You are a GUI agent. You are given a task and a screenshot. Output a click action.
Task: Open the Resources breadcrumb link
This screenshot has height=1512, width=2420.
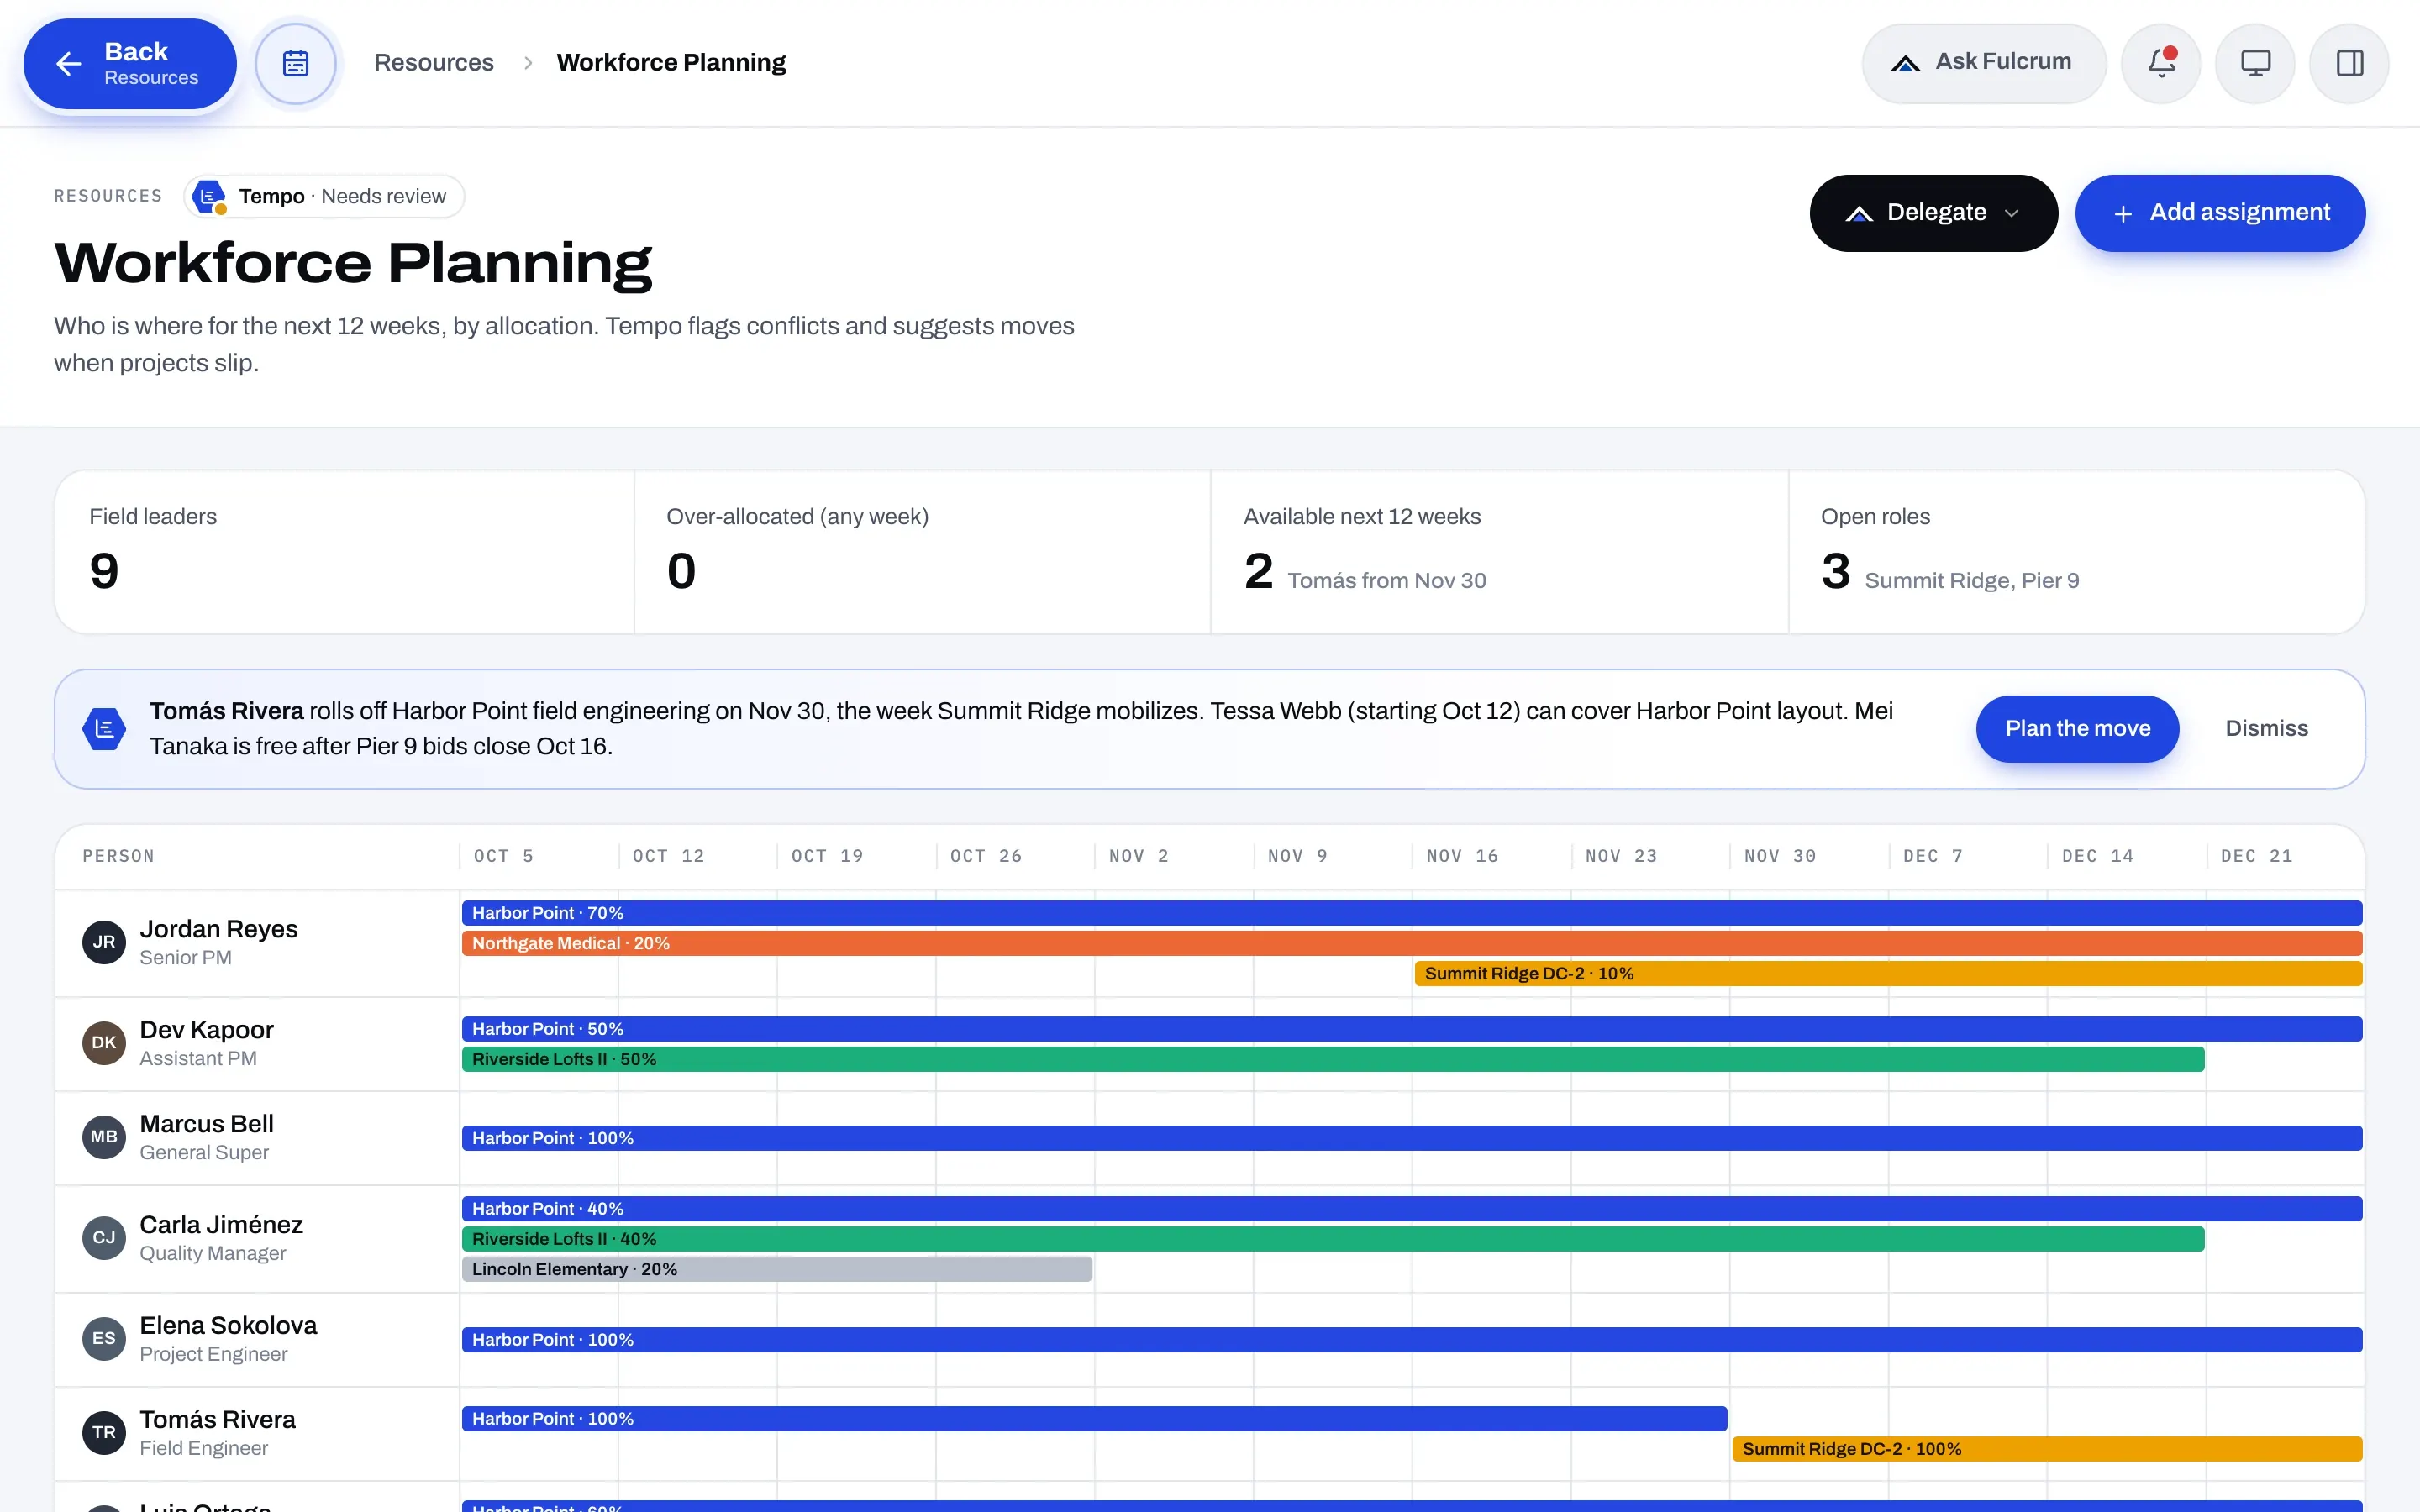(x=434, y=63)
